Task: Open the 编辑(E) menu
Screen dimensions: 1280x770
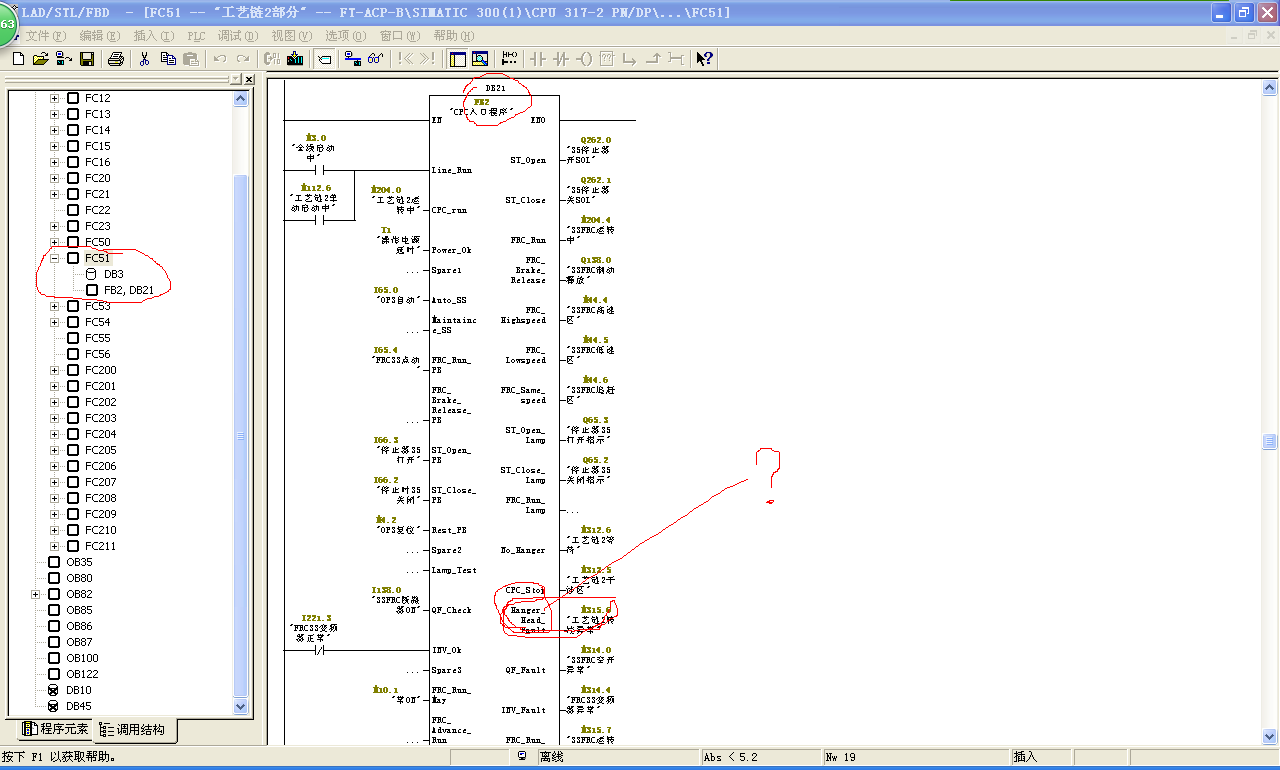Action: (100, 35)
